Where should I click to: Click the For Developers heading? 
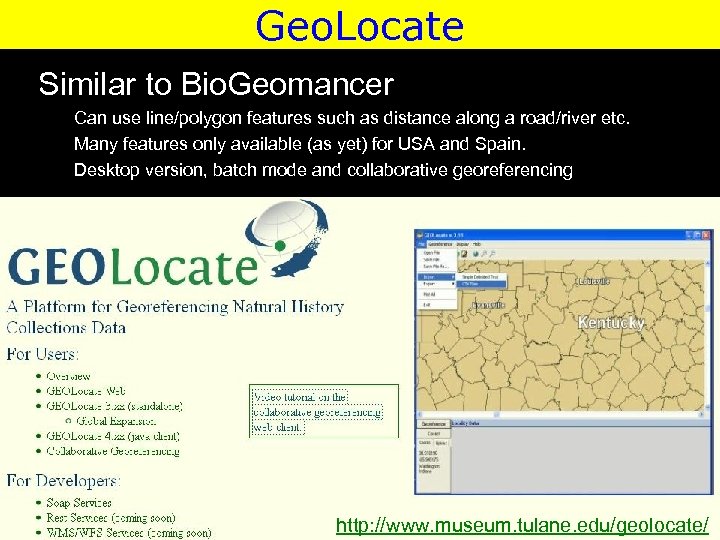63,481
